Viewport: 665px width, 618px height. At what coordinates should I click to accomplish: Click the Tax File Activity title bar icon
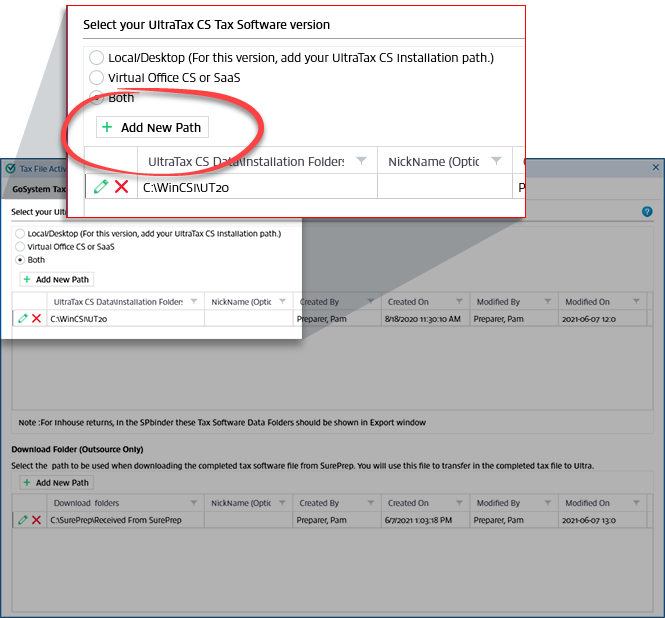(x=11, y=168)
